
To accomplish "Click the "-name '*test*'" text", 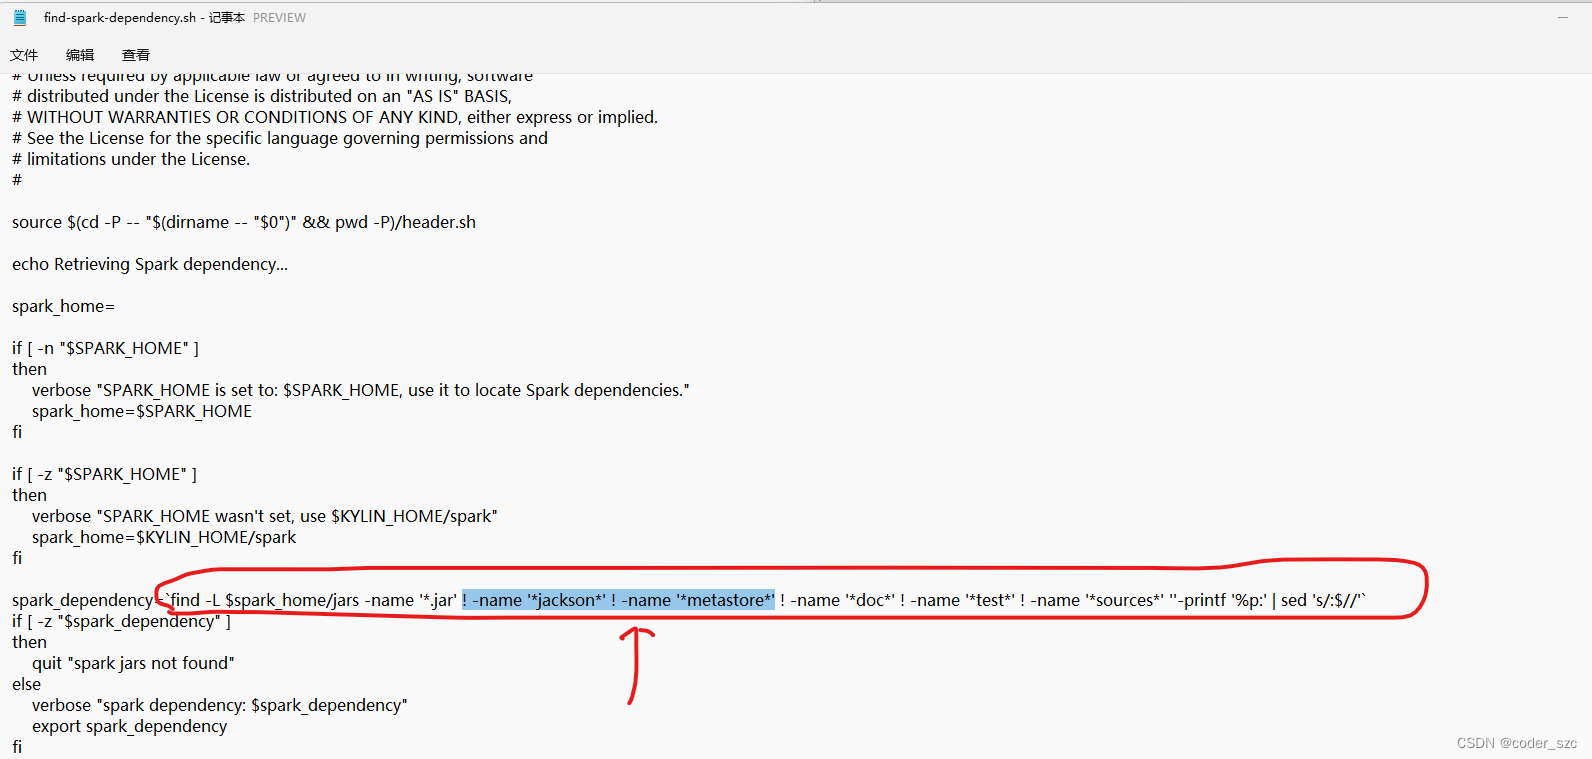I will [x=962, y=600].
